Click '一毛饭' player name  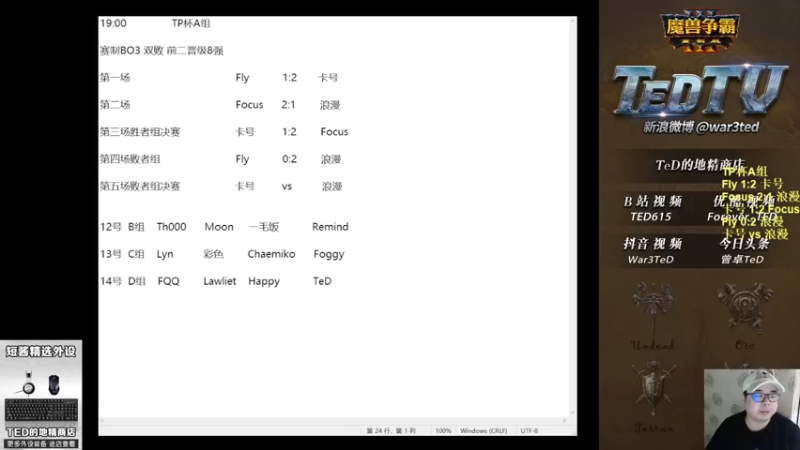coord(264,227)
